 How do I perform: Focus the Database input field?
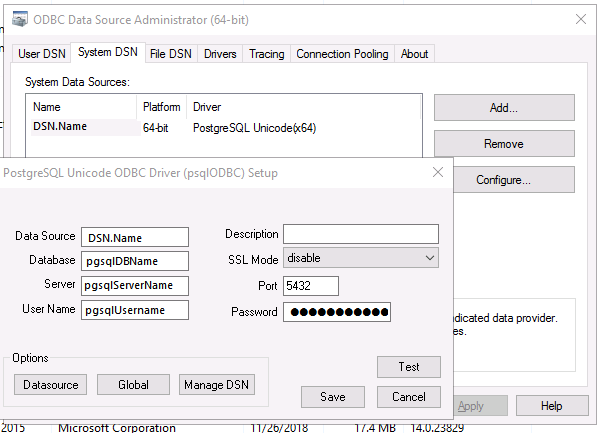pos(135,261)
